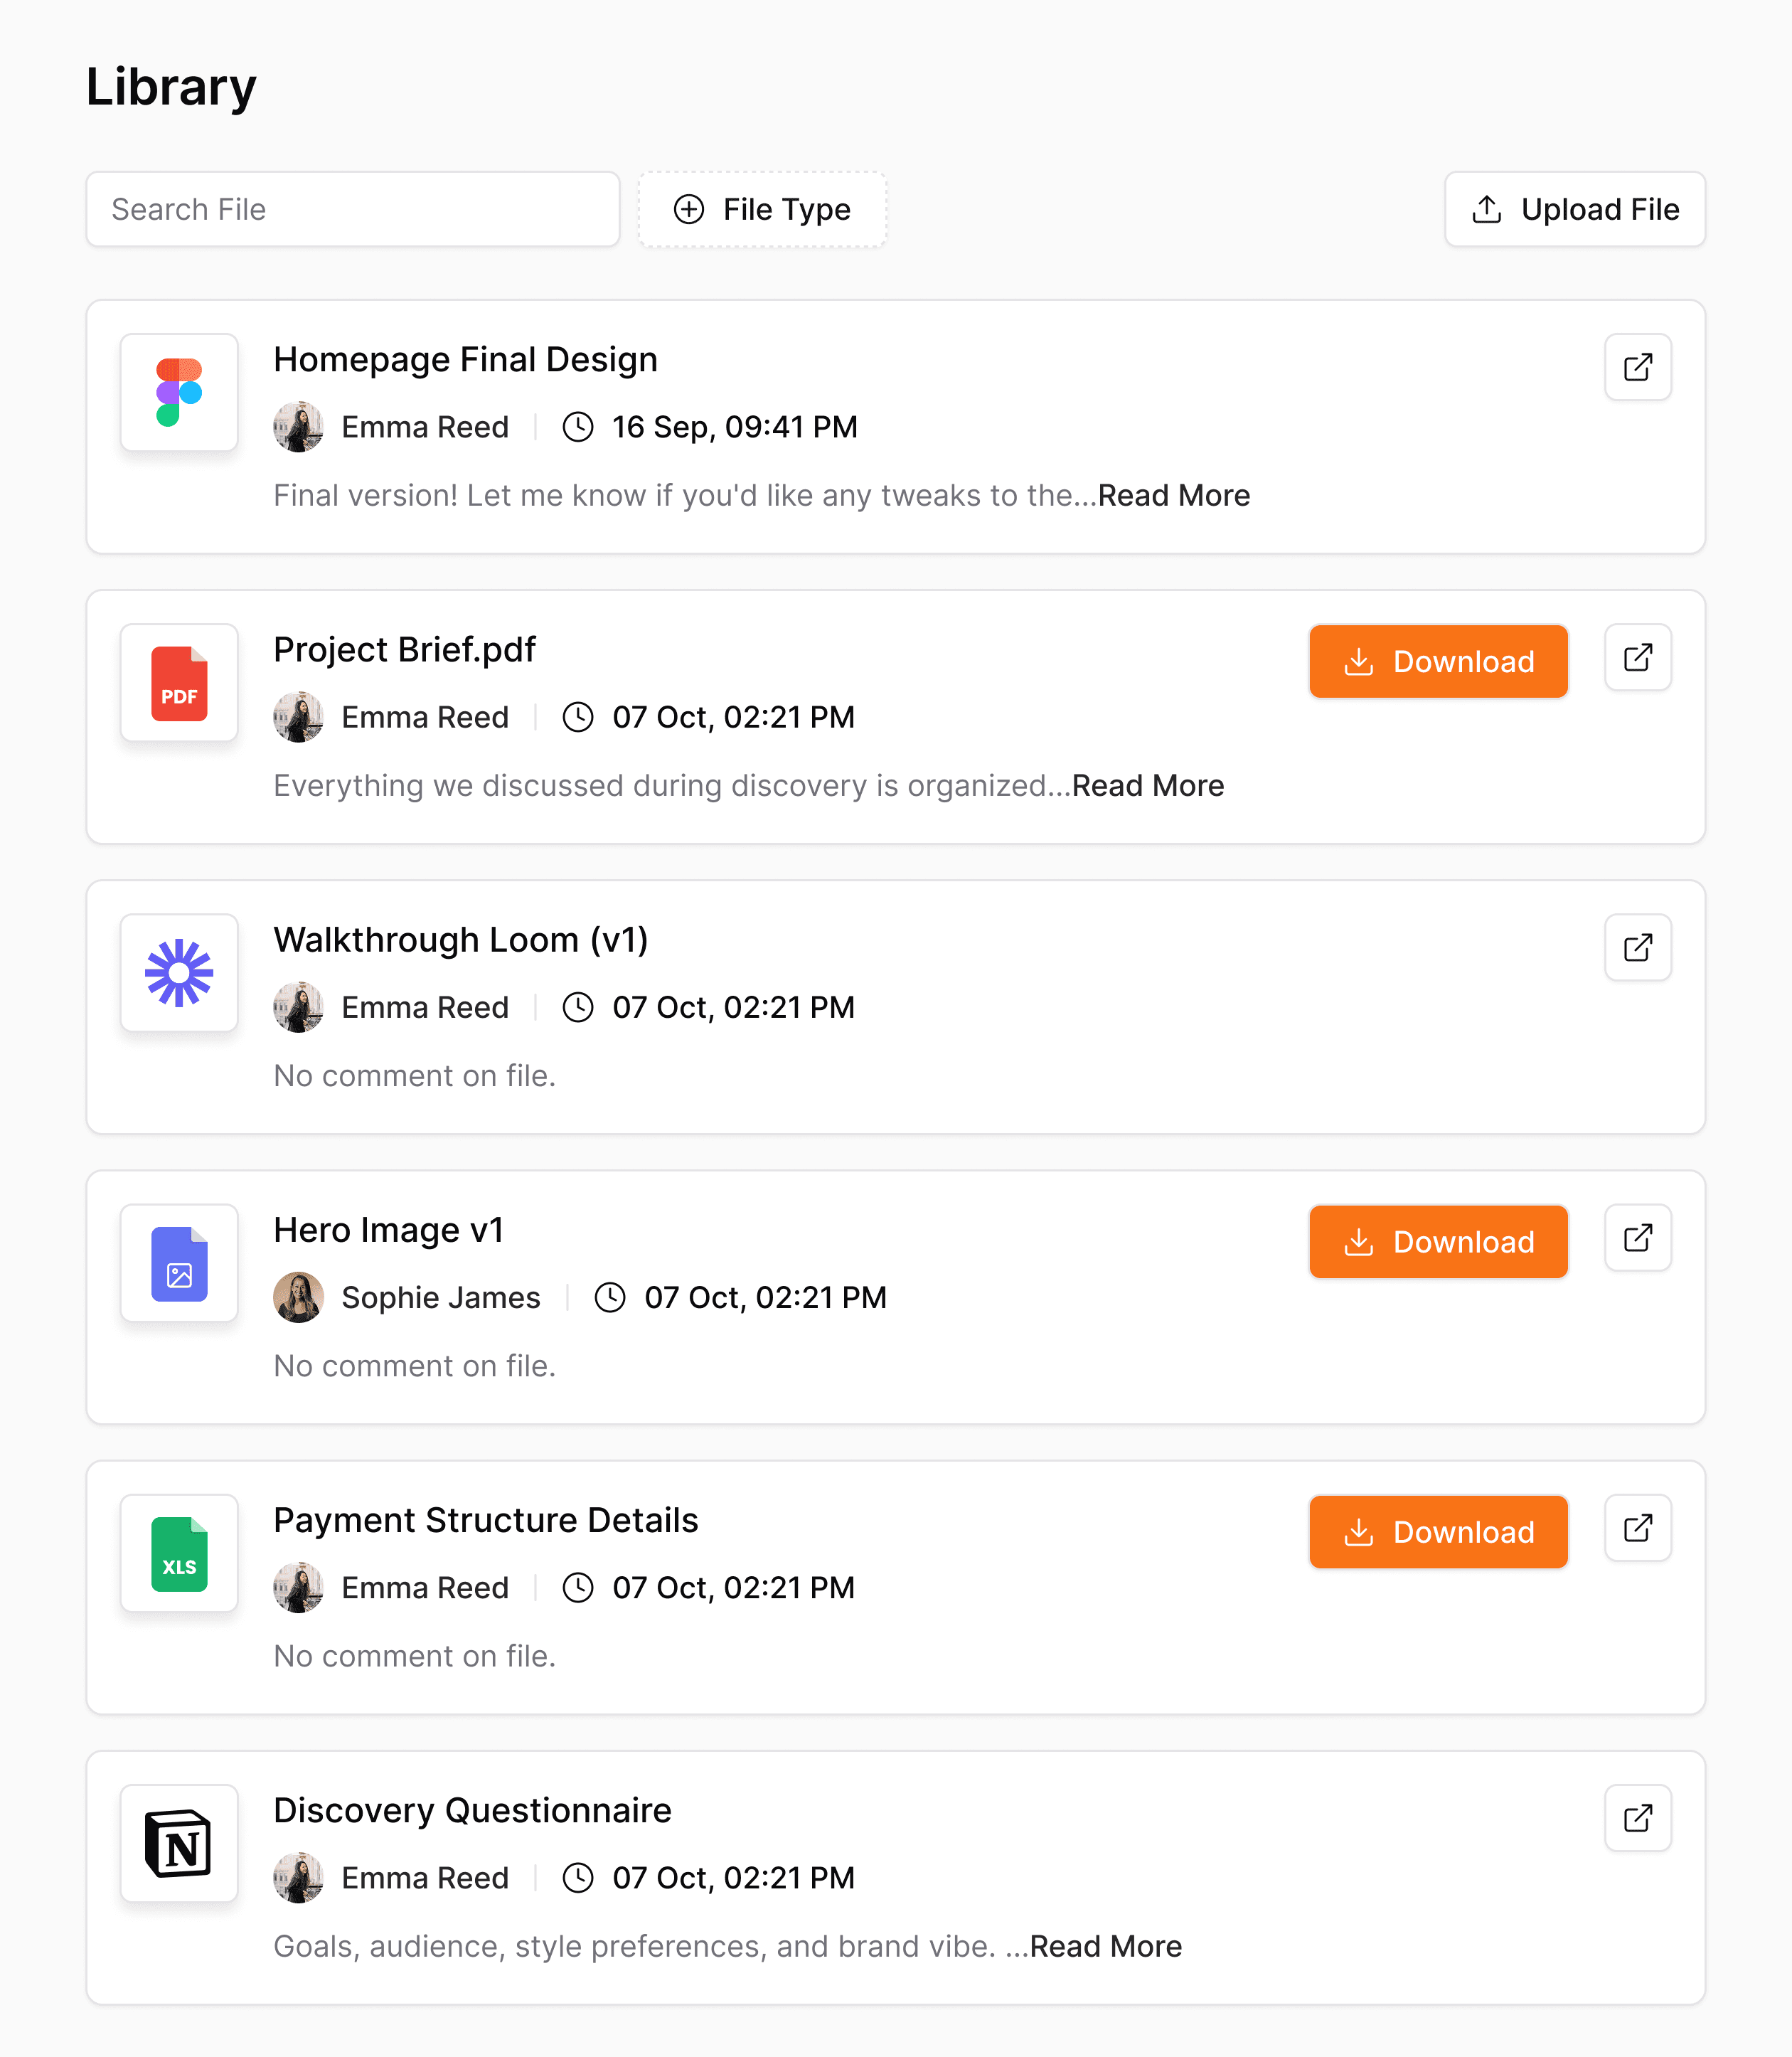Download the Hero Image v1 file
Viewport: 1792px width, 2057px height.
pyautogui.click(x=1437, y=1241)
